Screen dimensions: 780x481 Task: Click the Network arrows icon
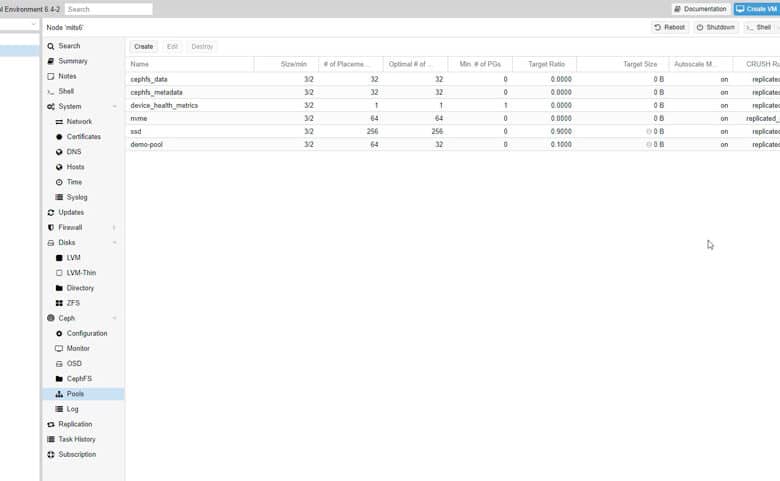59,121
